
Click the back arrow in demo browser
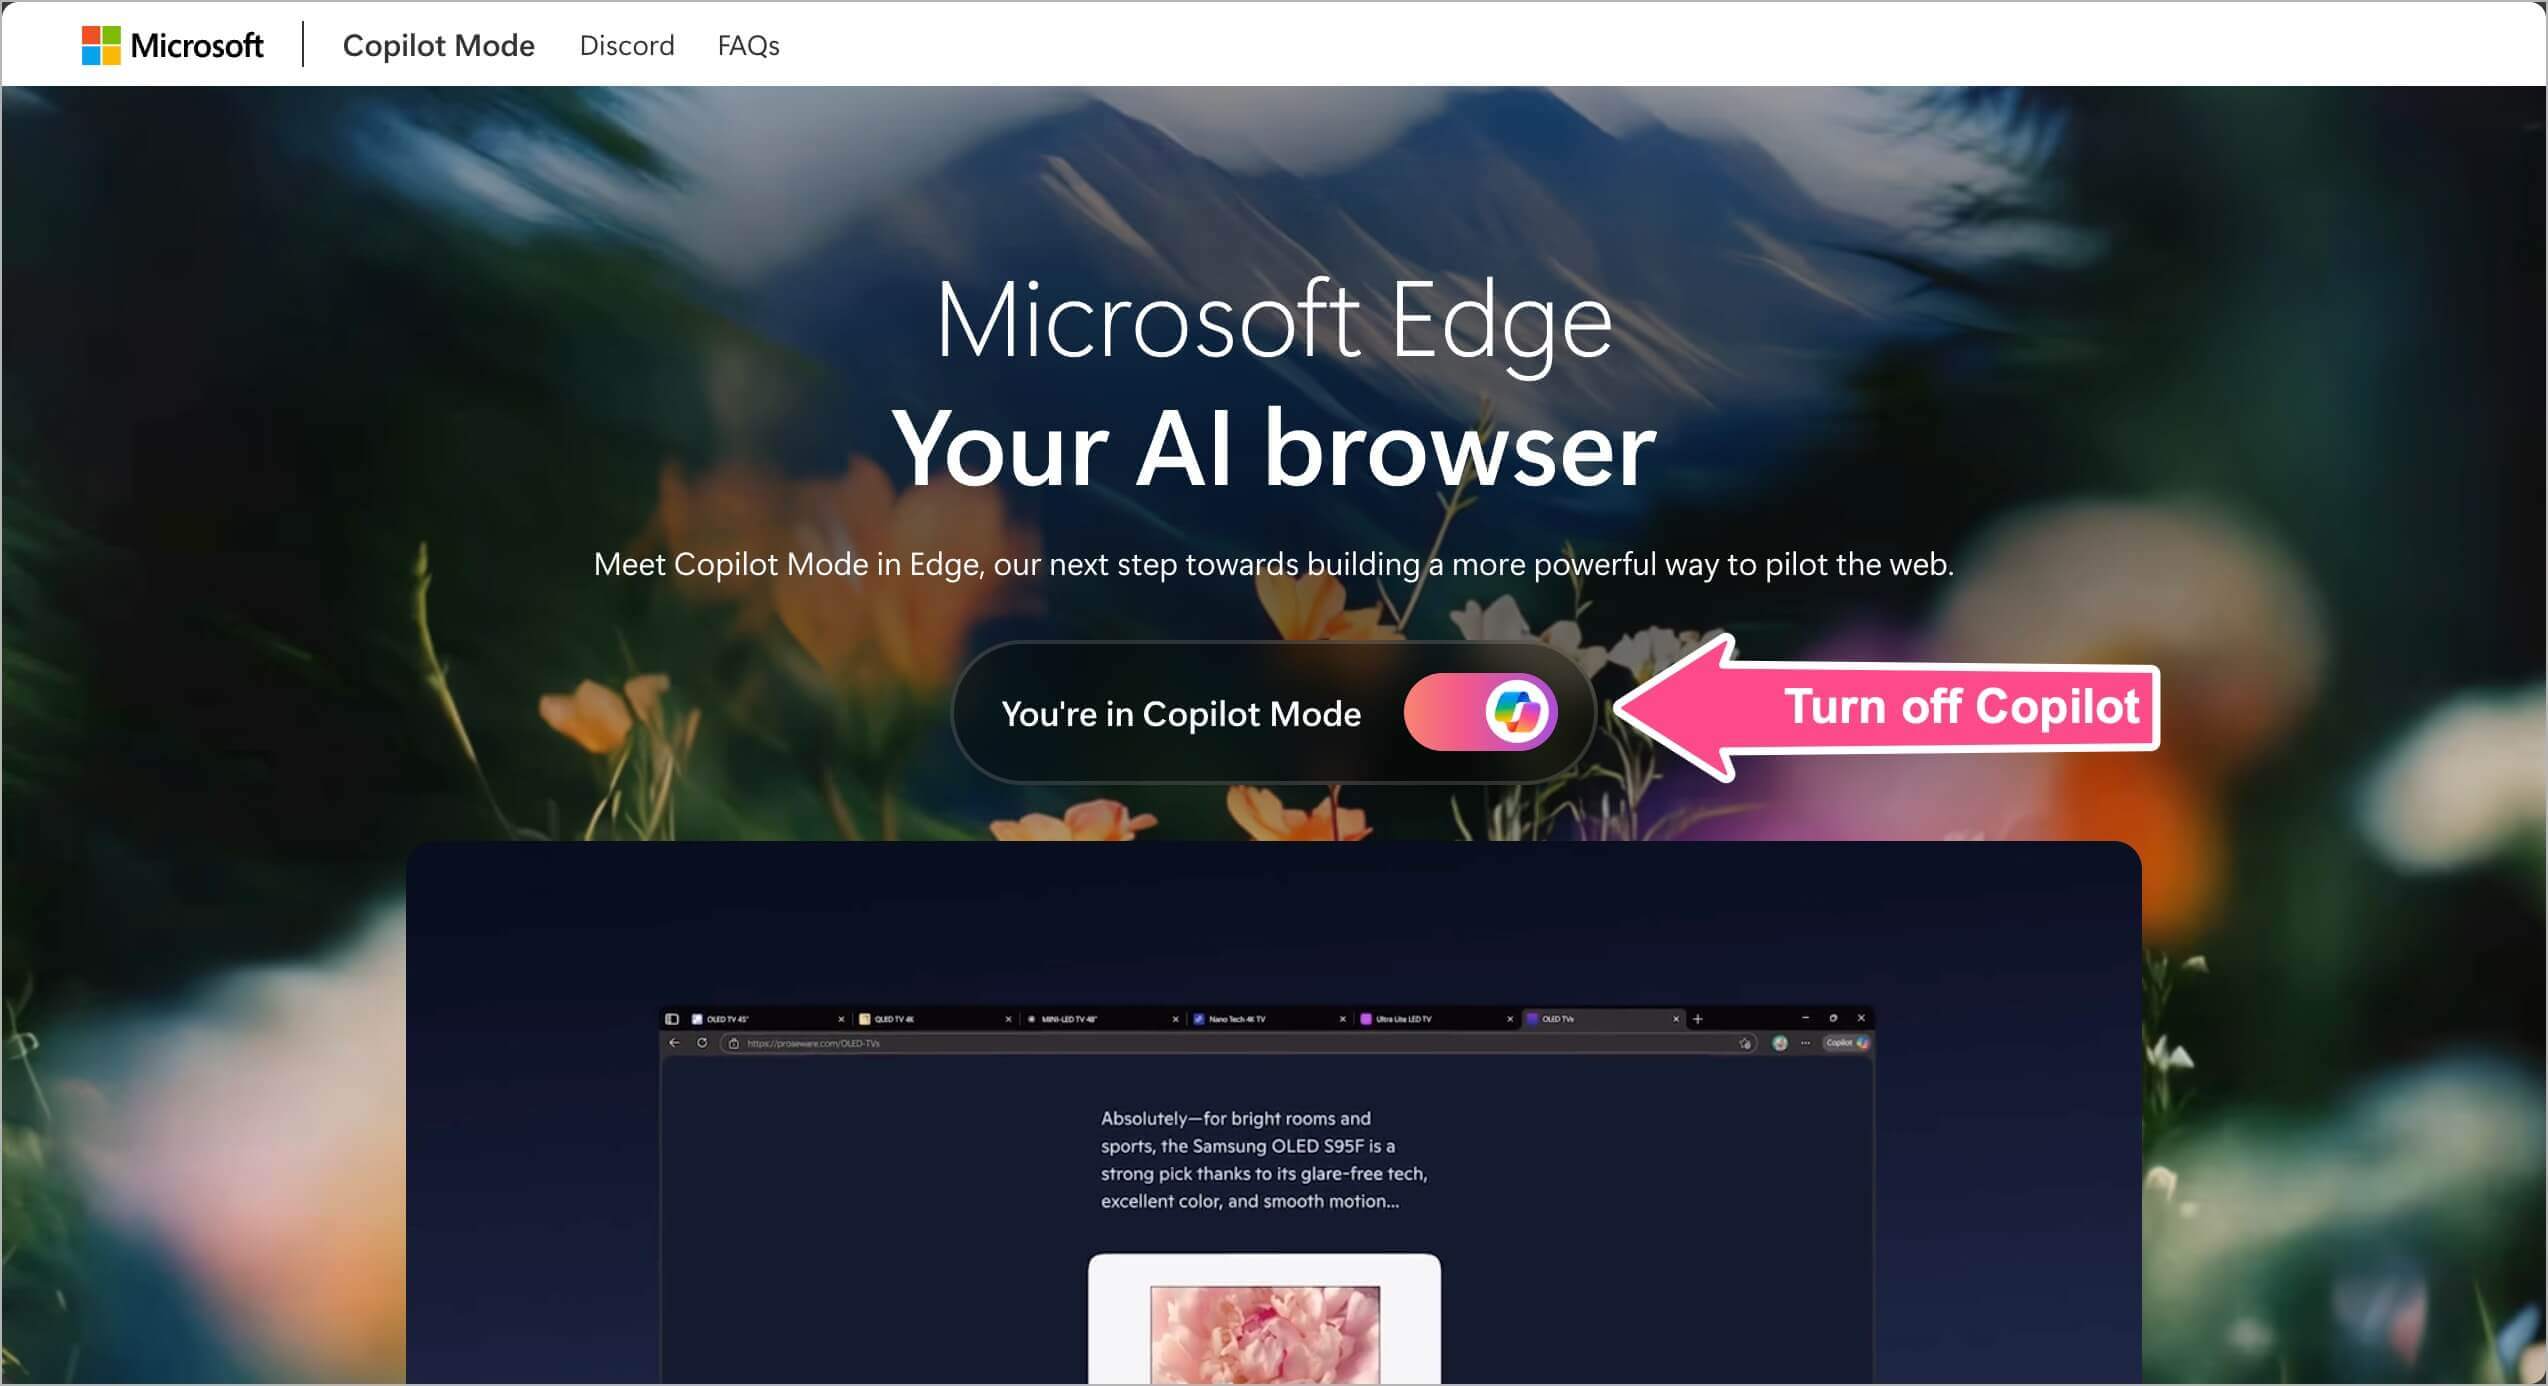[674, 1043]
